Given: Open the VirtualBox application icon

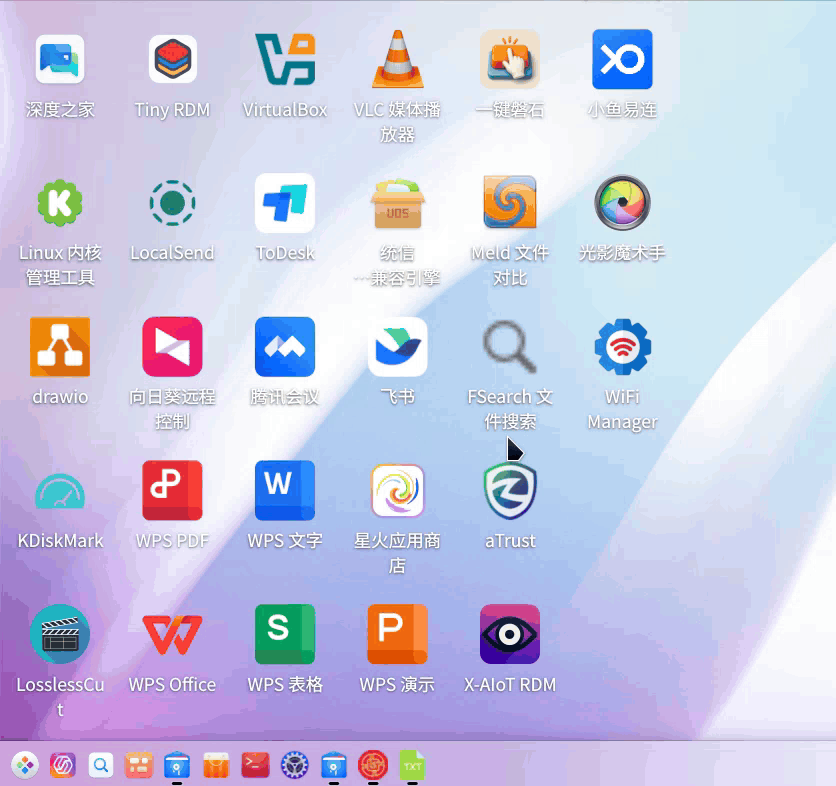Looking at the screenshot, I should point(285,59).
